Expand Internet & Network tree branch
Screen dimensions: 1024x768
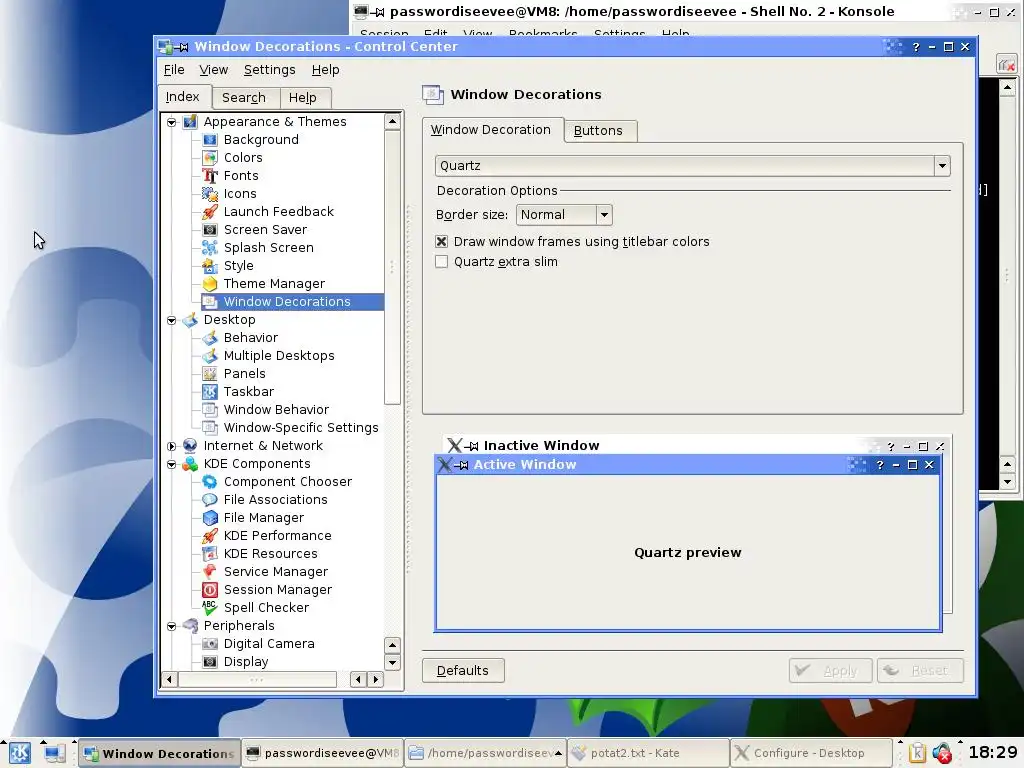[x=171, y=446]
